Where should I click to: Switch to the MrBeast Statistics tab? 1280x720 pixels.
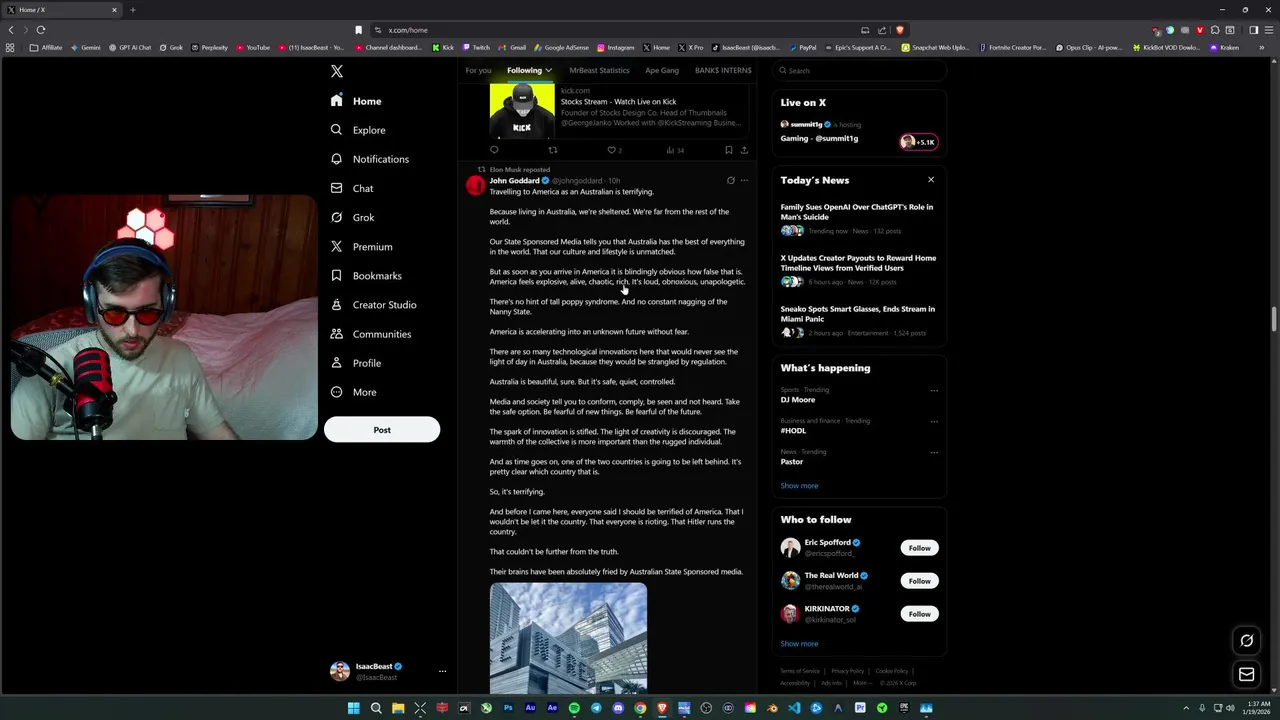(599, 71)
